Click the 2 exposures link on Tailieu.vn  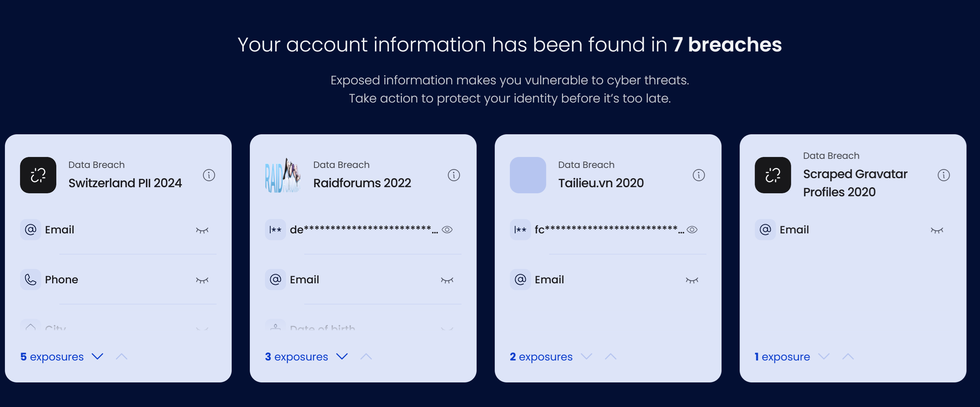[541, 356]
